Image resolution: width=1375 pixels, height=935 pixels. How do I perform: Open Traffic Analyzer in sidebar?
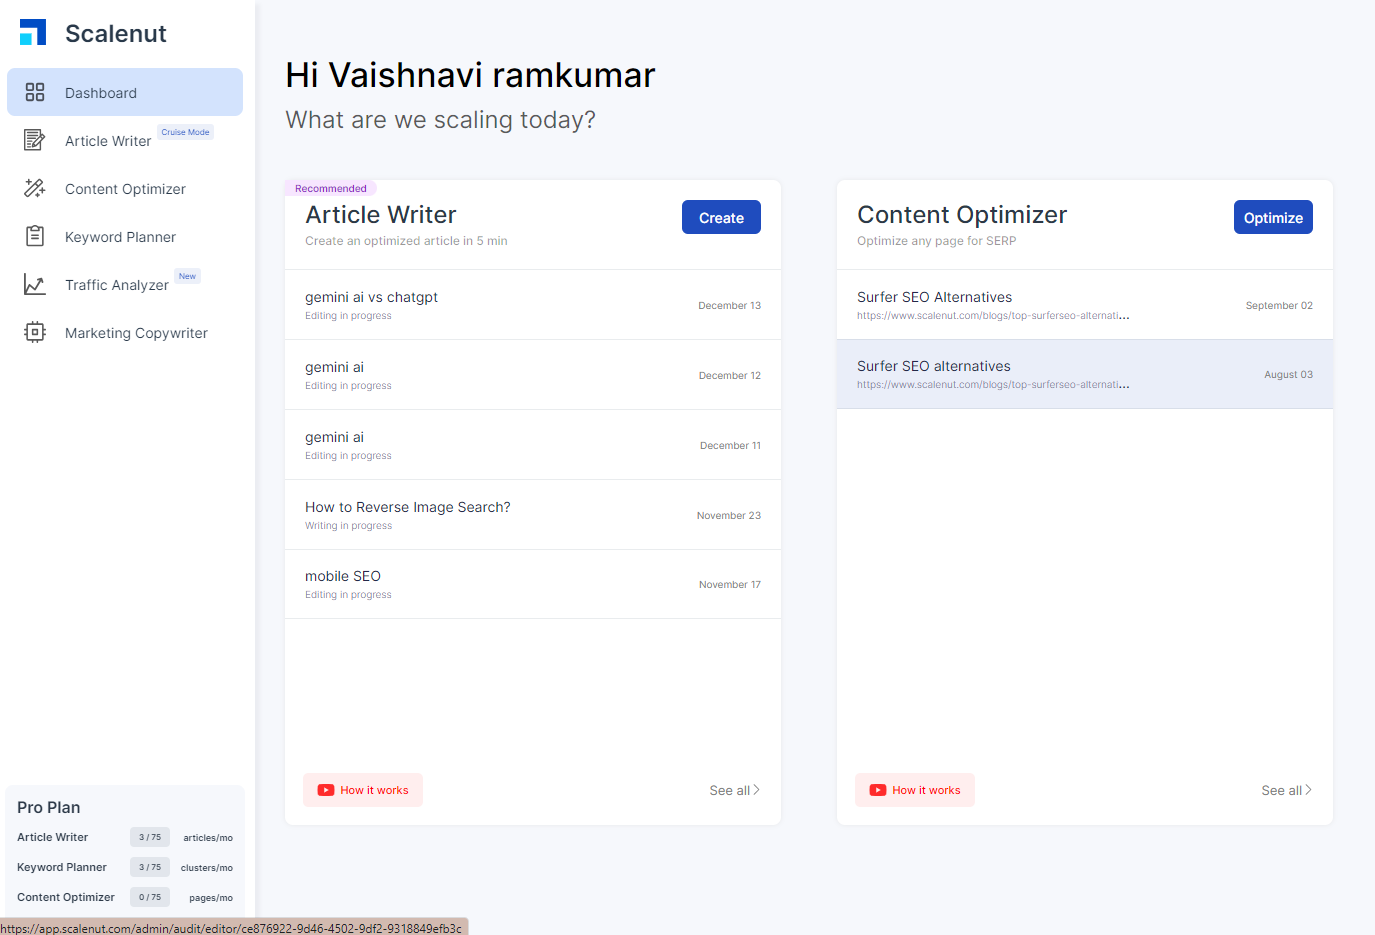point(125,284)
